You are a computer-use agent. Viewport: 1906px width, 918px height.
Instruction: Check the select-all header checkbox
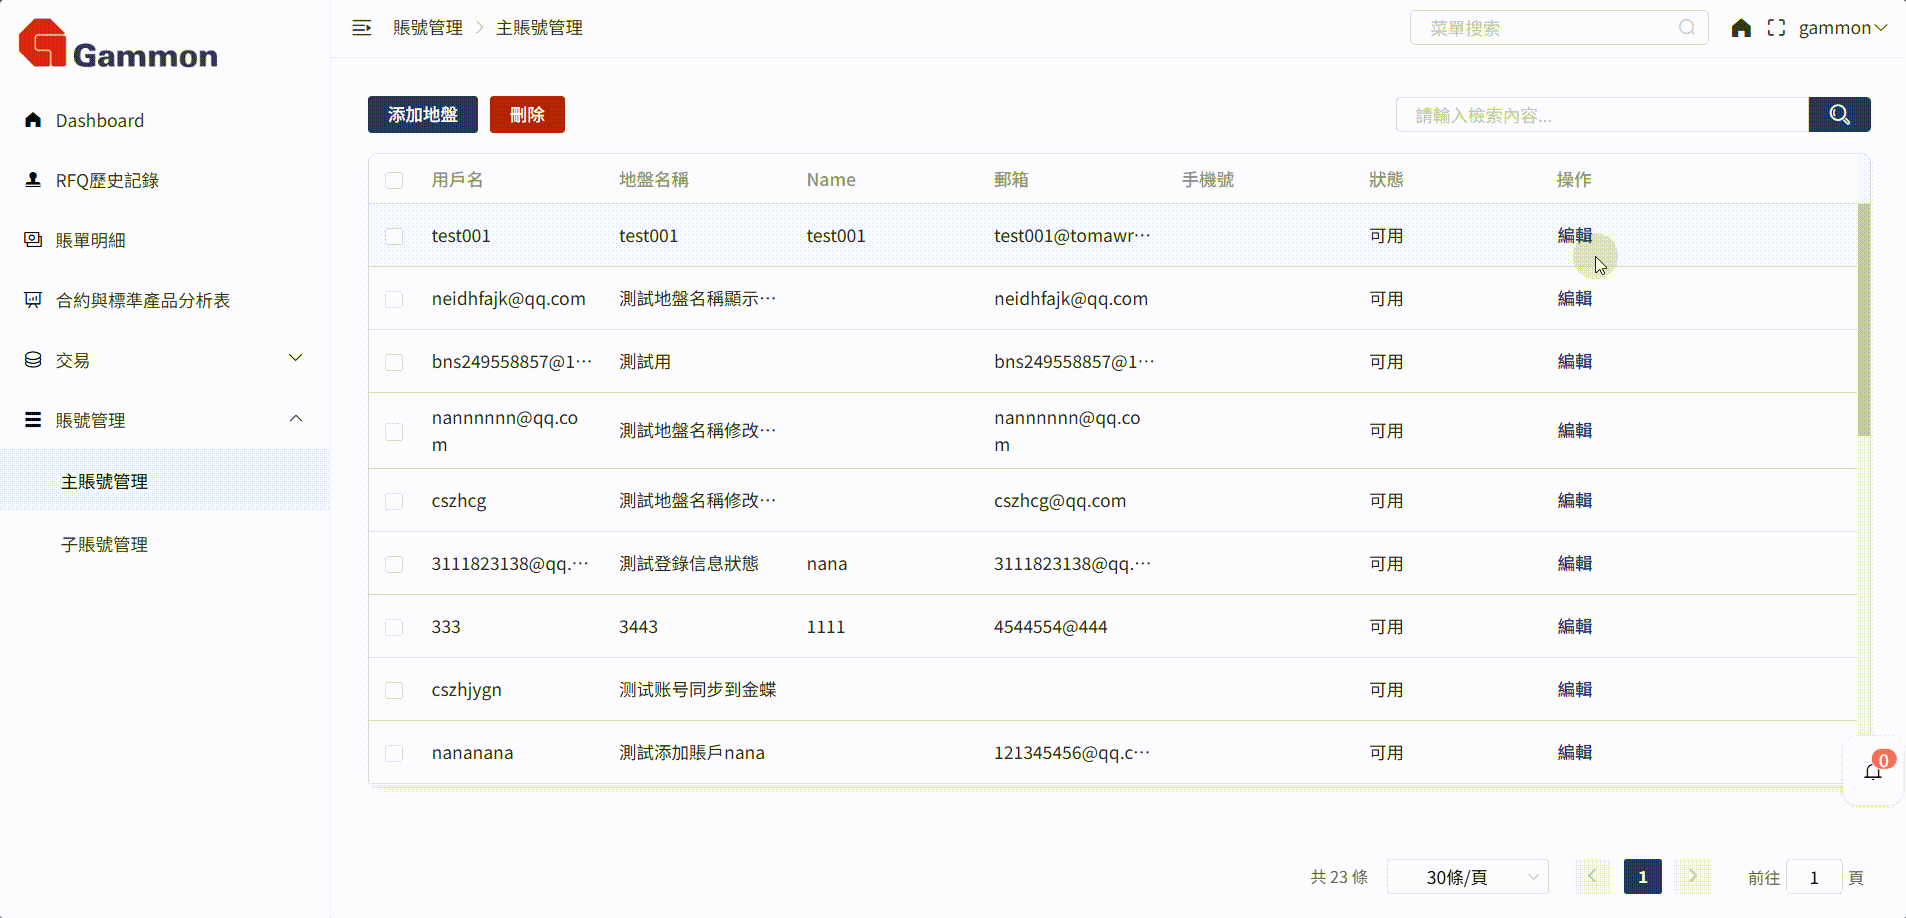[394, 180]
